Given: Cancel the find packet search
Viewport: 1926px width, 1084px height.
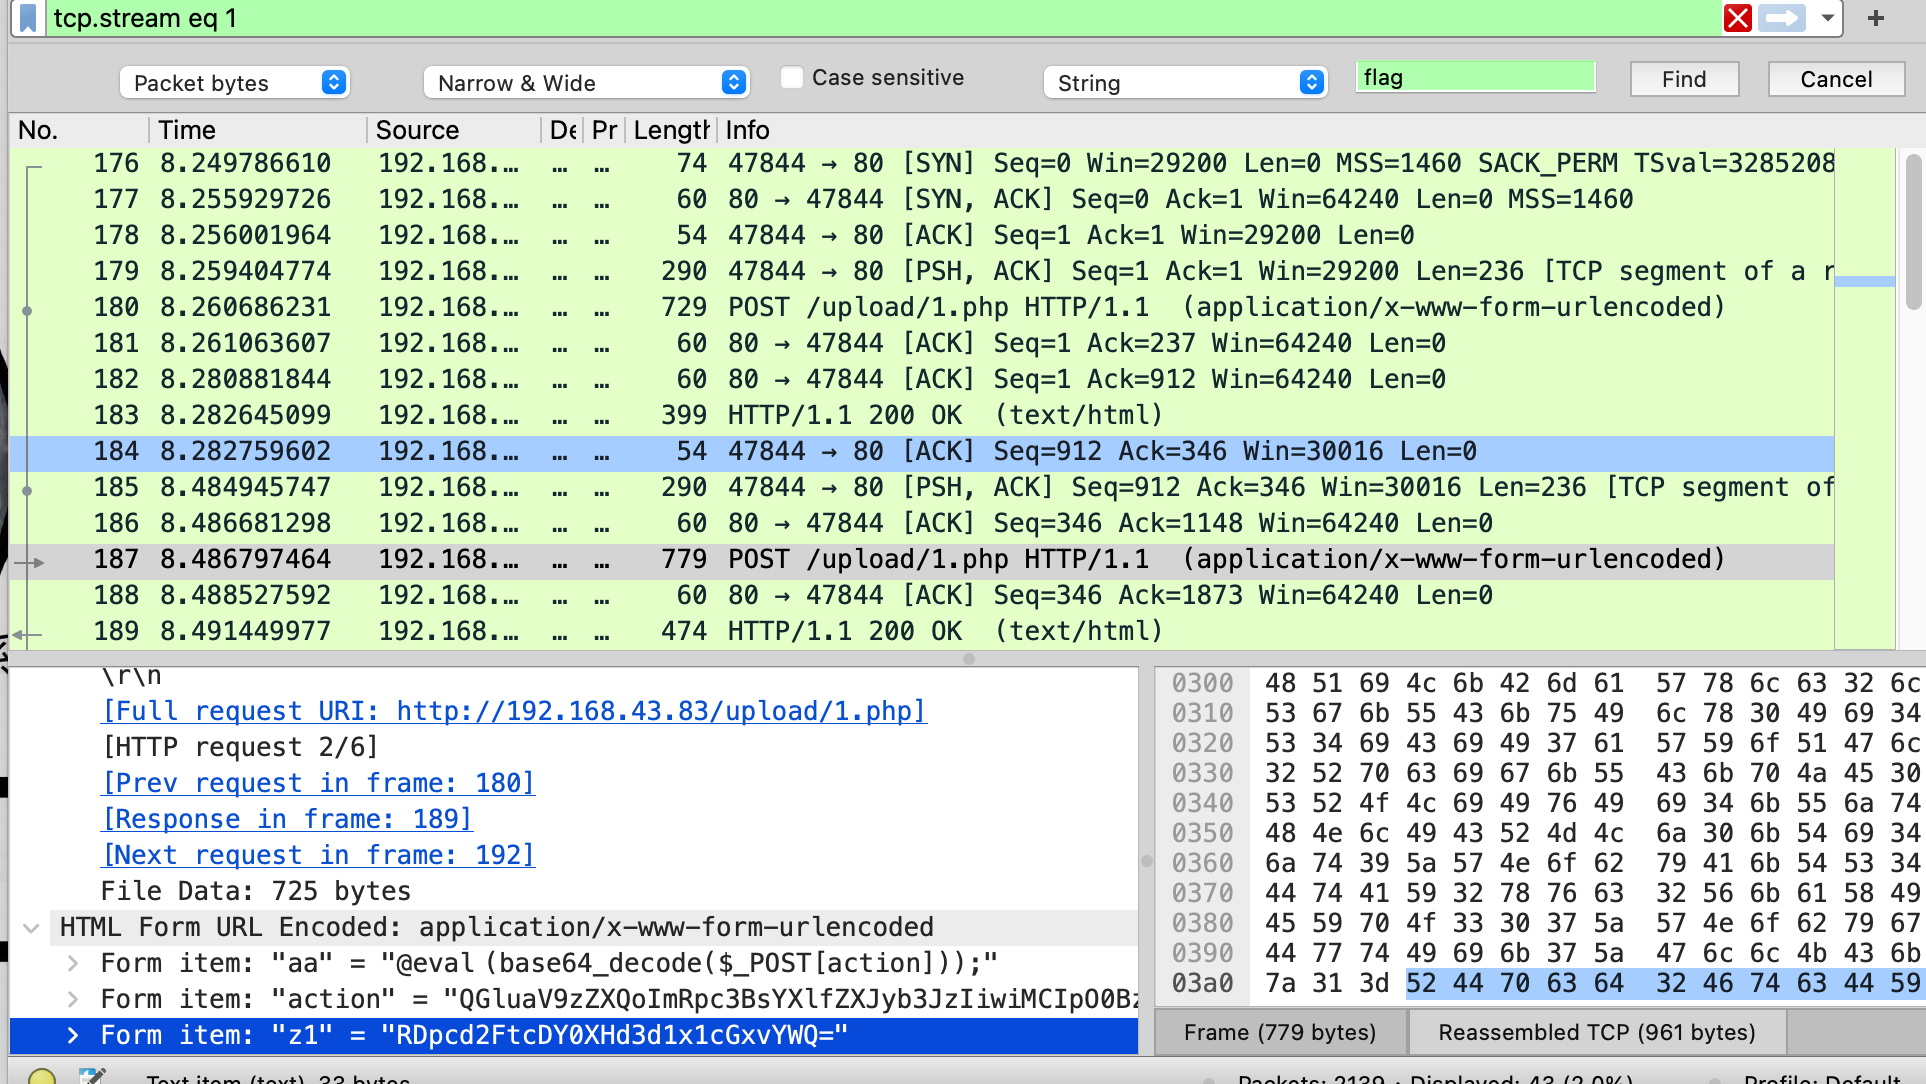Looking at the screenshot, I should 1836,79.
